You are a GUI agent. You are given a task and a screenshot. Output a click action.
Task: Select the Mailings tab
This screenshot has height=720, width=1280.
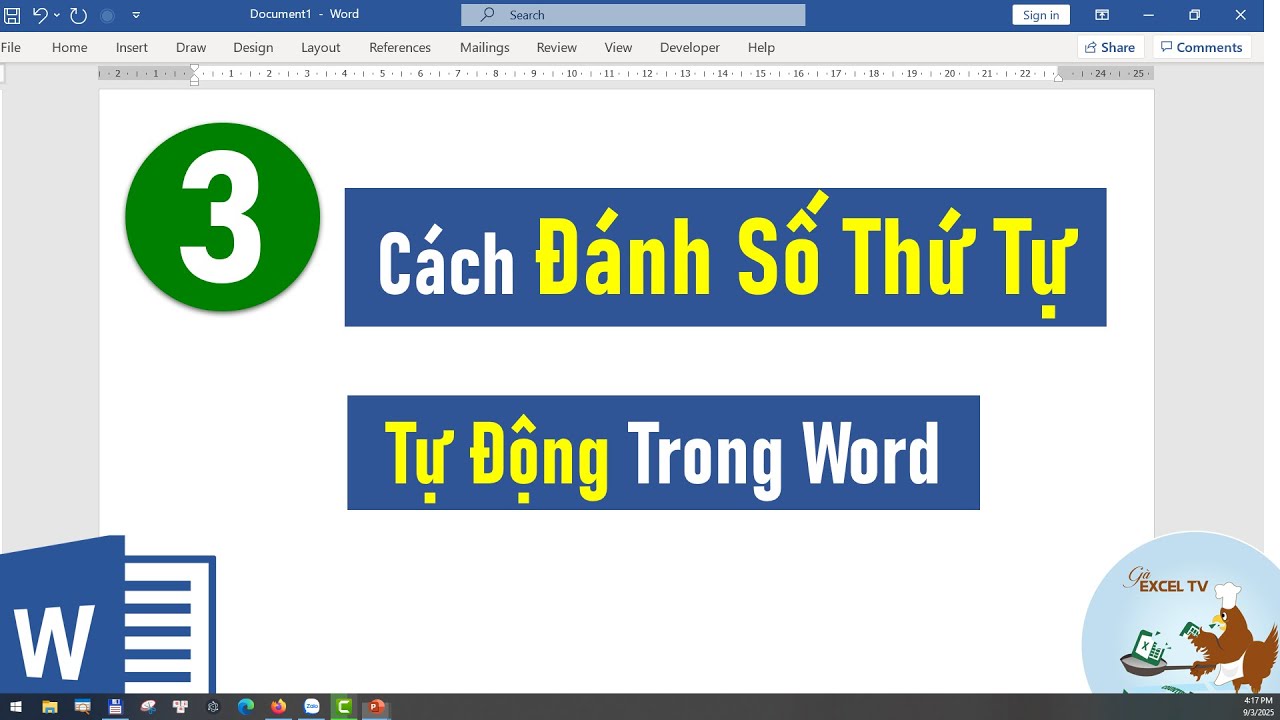click(x=485, y=47)
